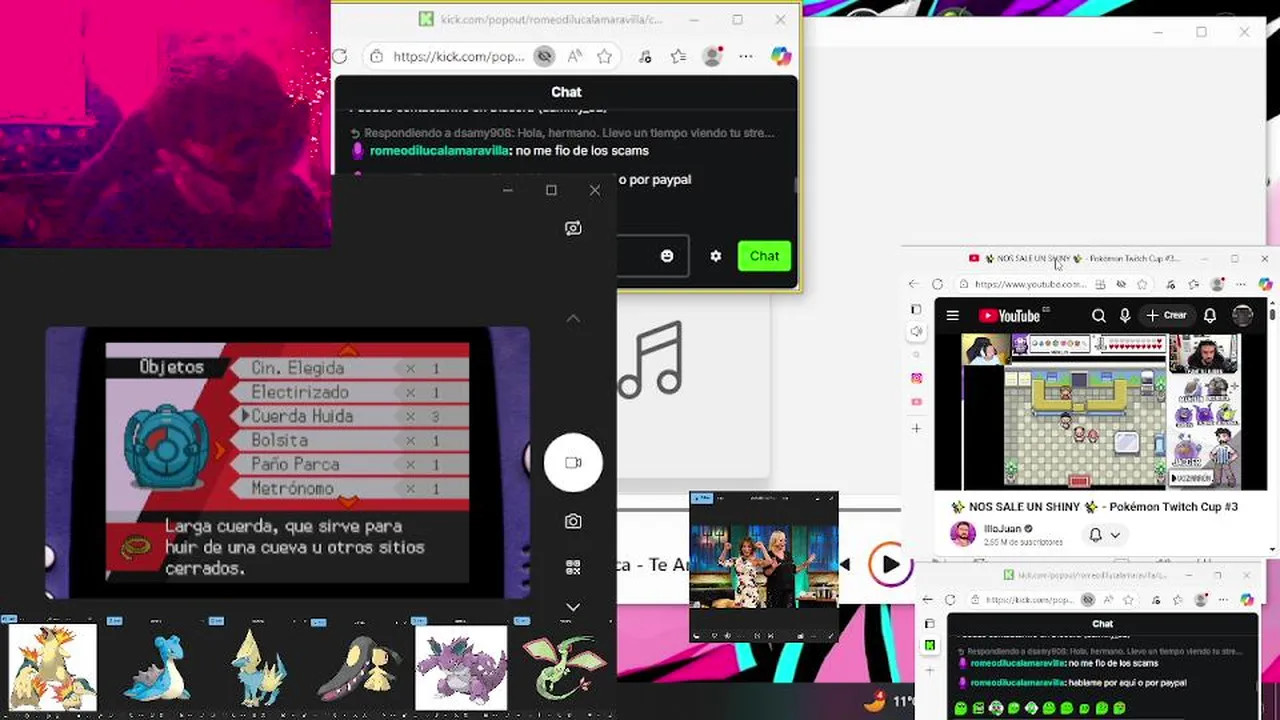The width and height of the screenshot is (1280, 720).
Task: Click the YouTube Crear button
Action: [1166, 316]
